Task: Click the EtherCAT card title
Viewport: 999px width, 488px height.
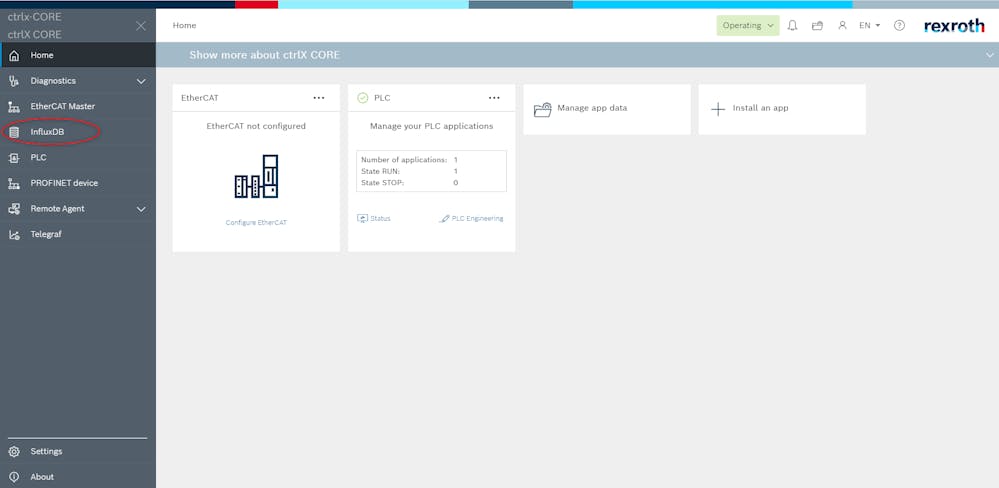Action: pyautogui.click(x=200, y=98)
